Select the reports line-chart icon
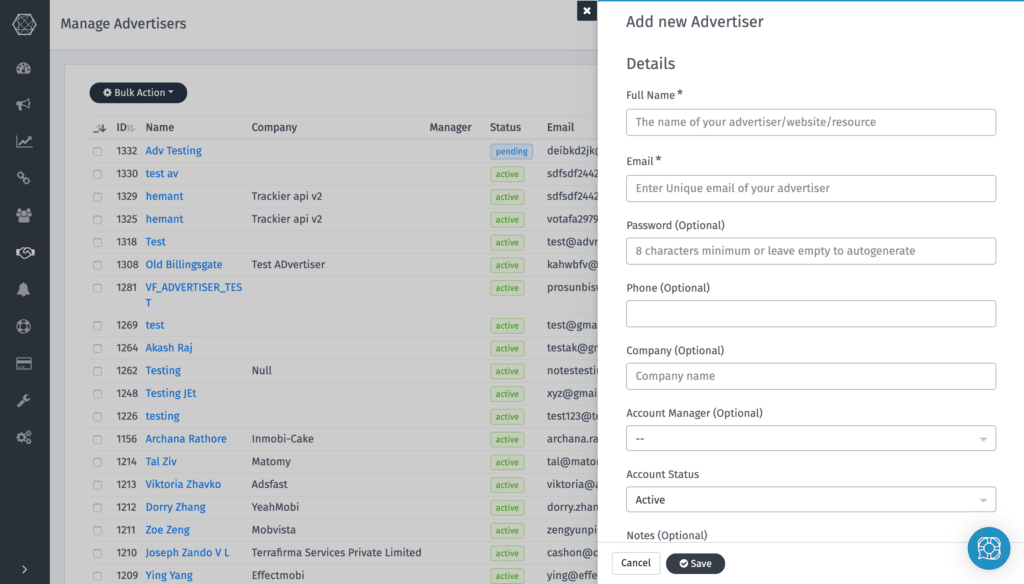The width and height of the screenshot is (1024, 584). [x=24, y=141]
